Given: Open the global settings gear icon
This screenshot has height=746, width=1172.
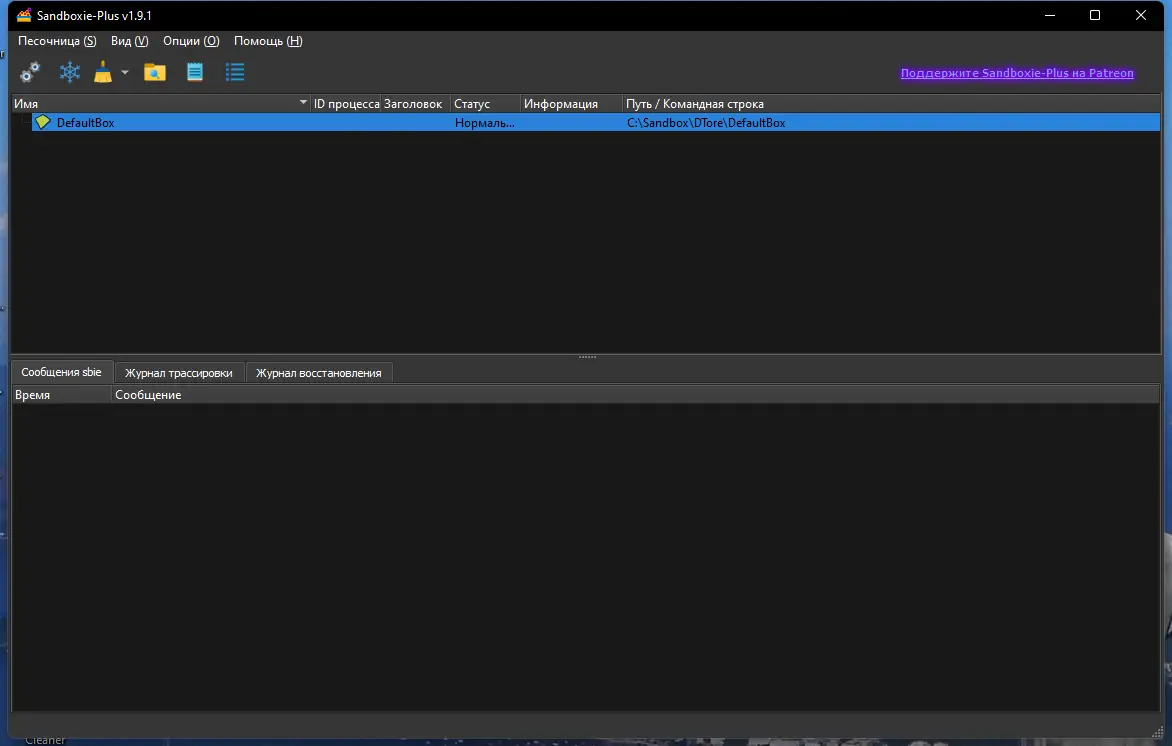Looking at the screenshot, I should coord(30,73).
